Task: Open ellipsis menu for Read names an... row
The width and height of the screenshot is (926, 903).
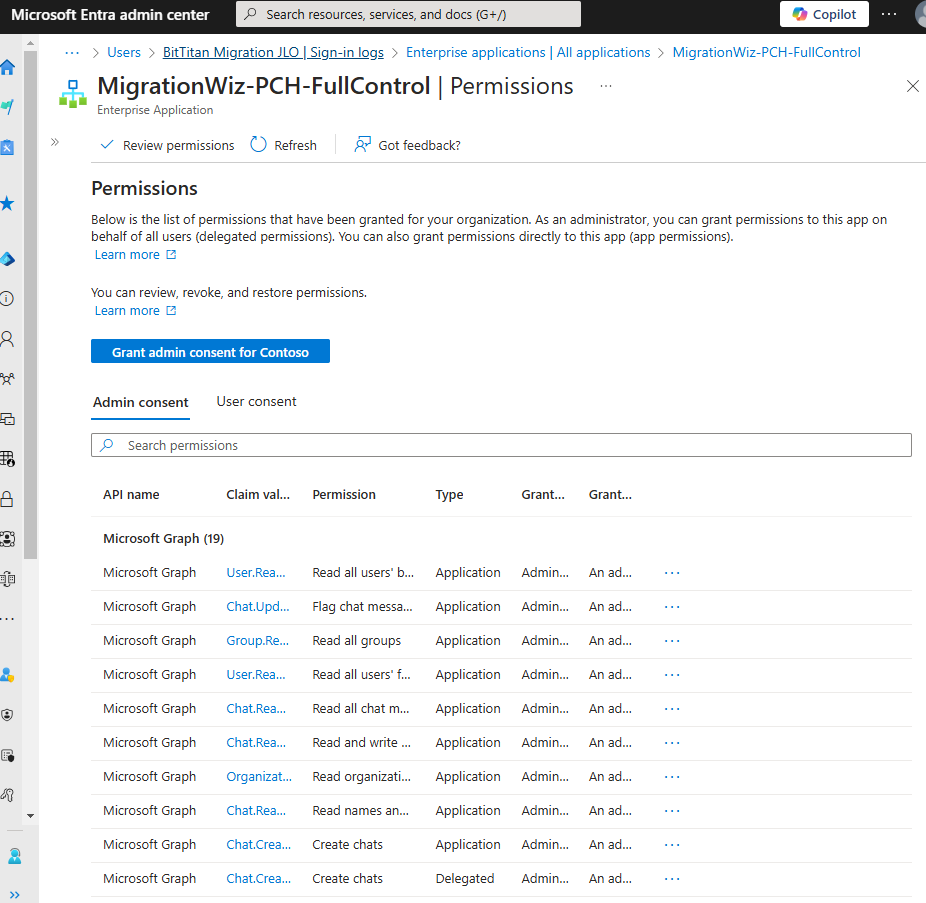Action: coord(672,811)
